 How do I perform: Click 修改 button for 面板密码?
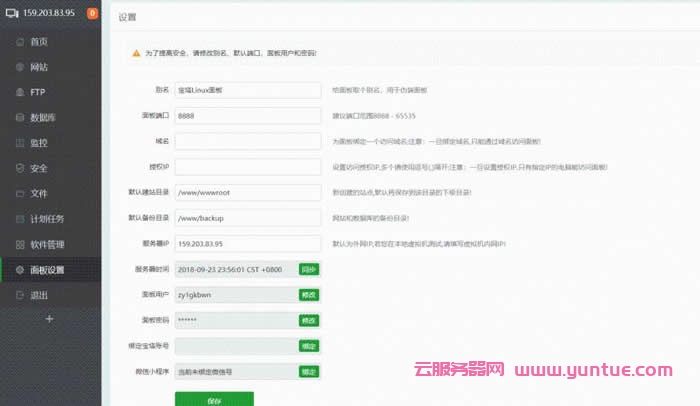click(x=309, y=320)
